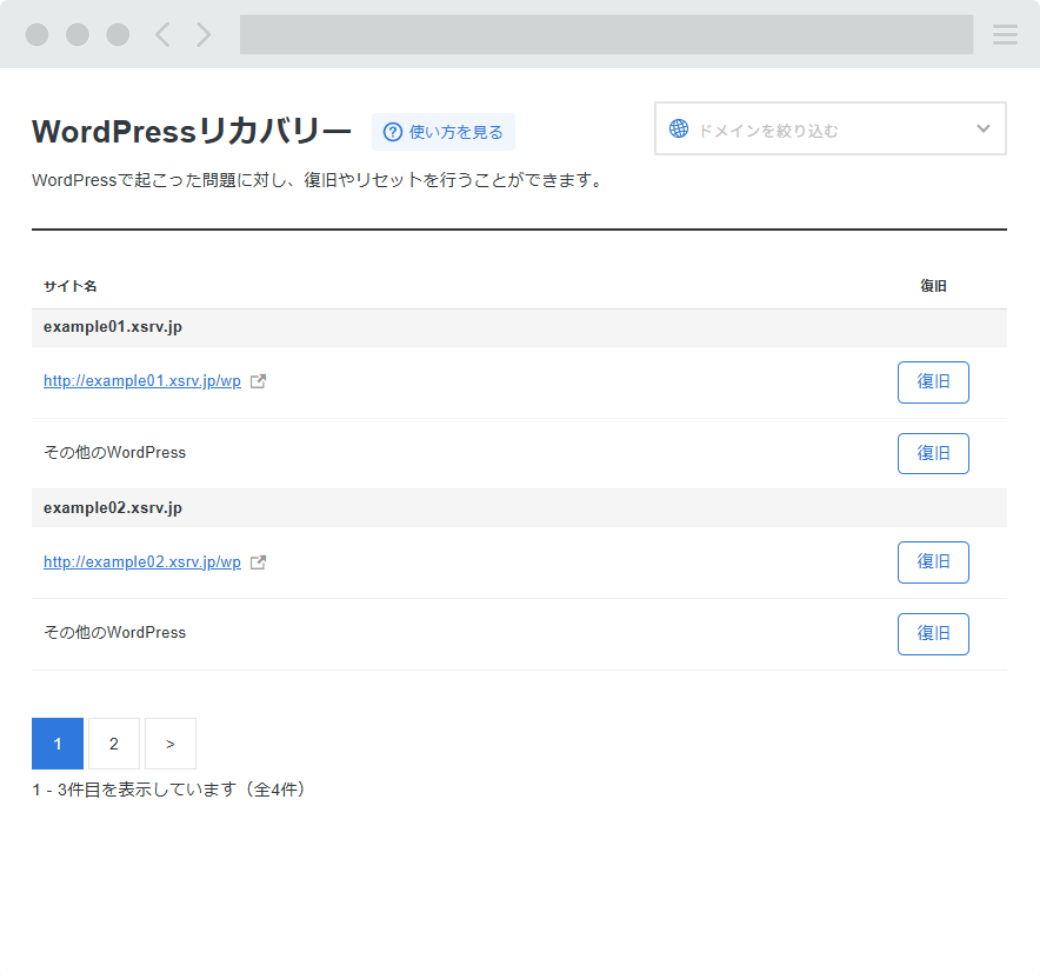Image resolution: width=1040 pixels, height=980 pixels.
Task: Click the globe icon in the domain filter
Action: pyautogui.click(x=679, y=129)
